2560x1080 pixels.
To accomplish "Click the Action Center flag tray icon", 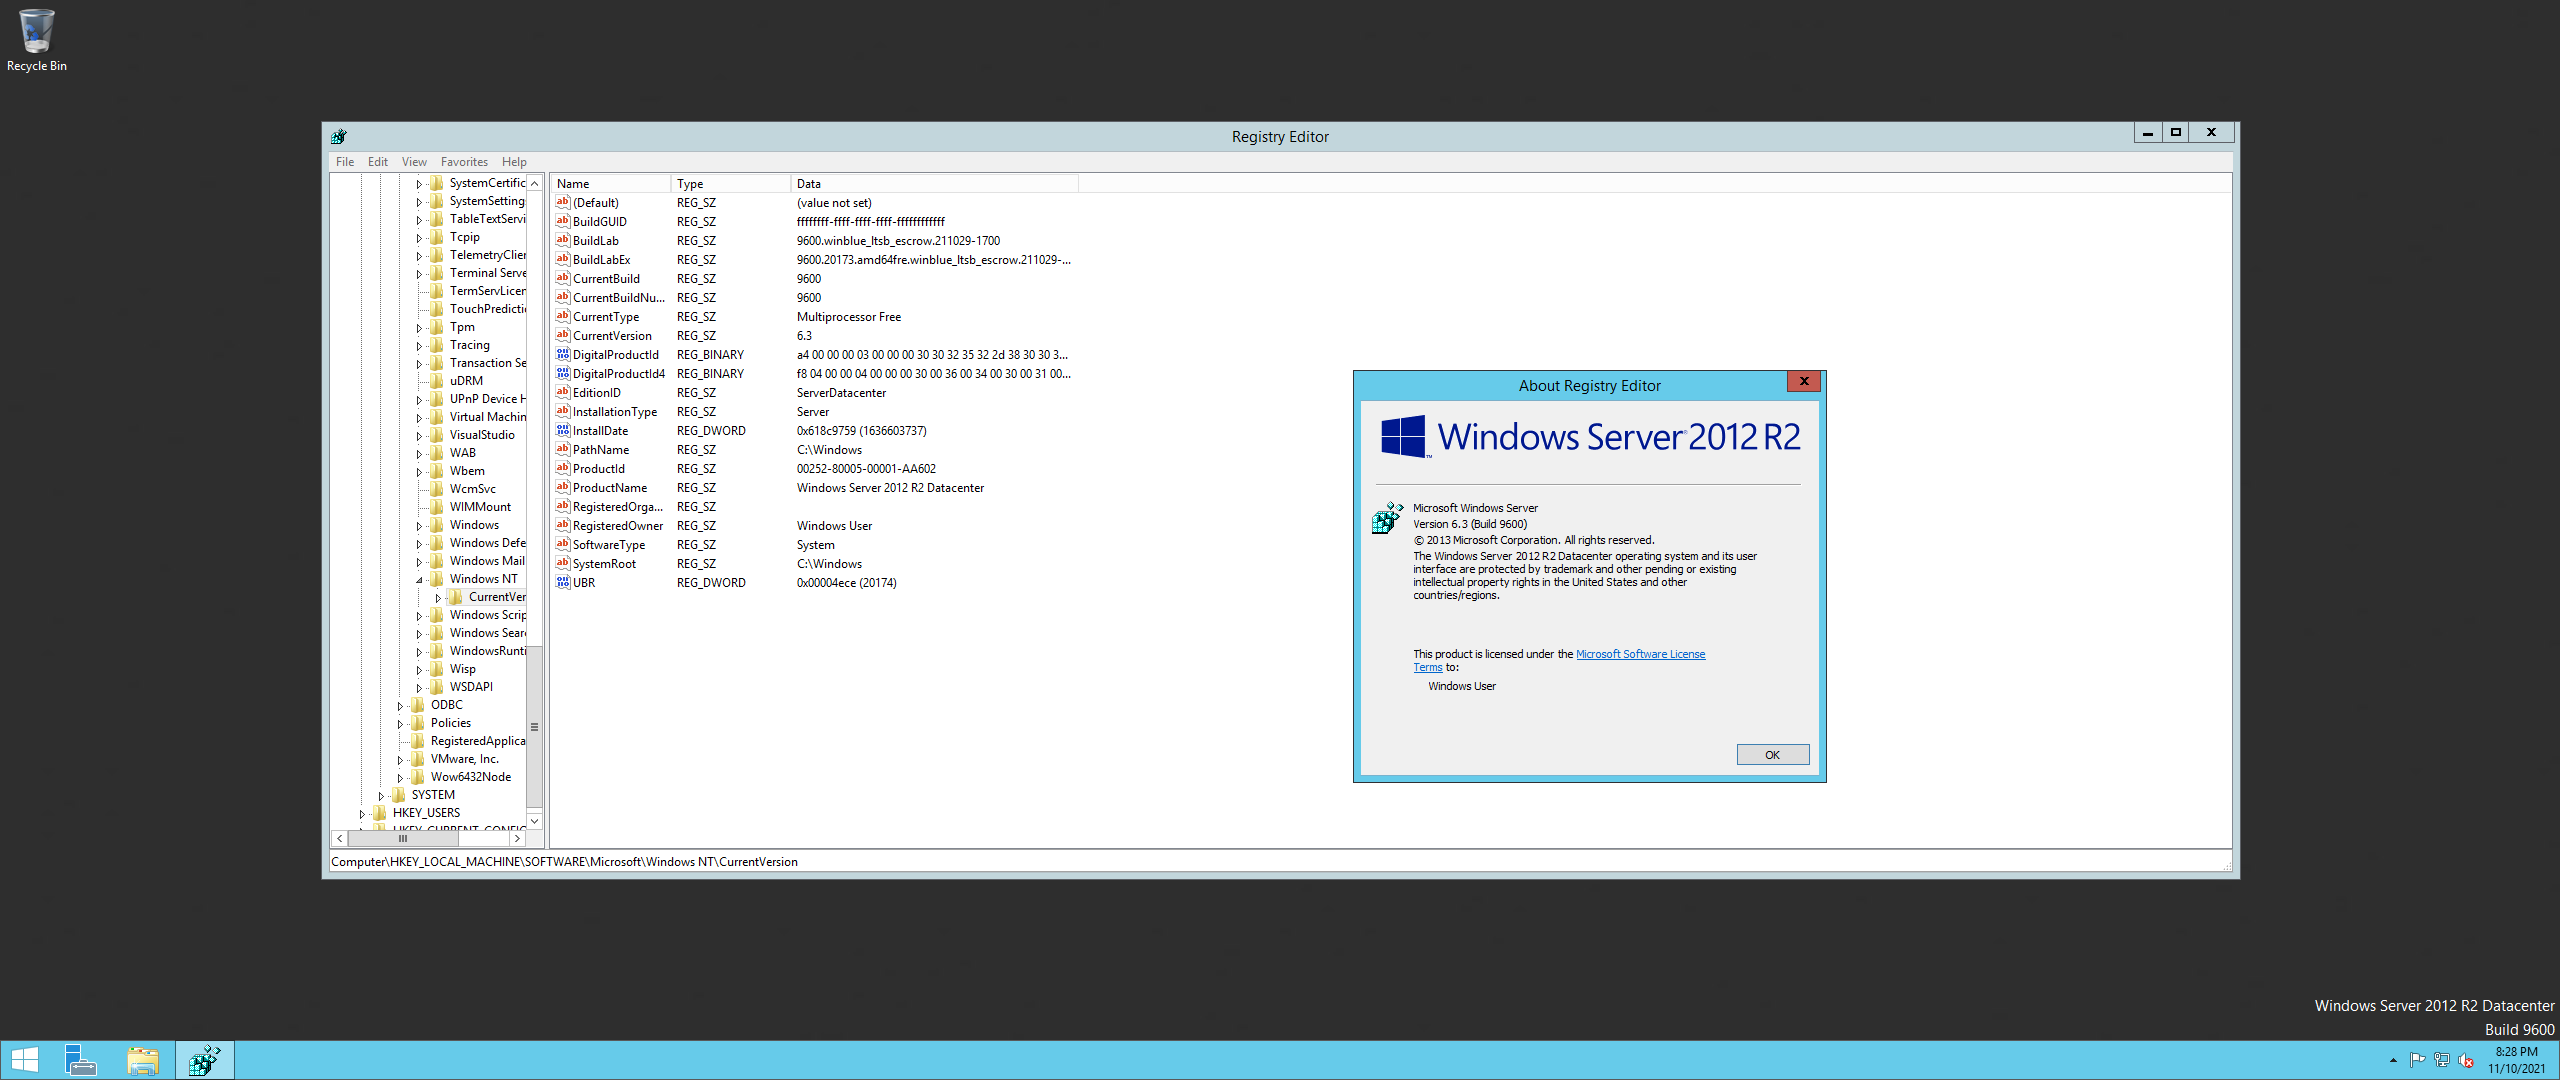I will click(x=2417, y=1060).
